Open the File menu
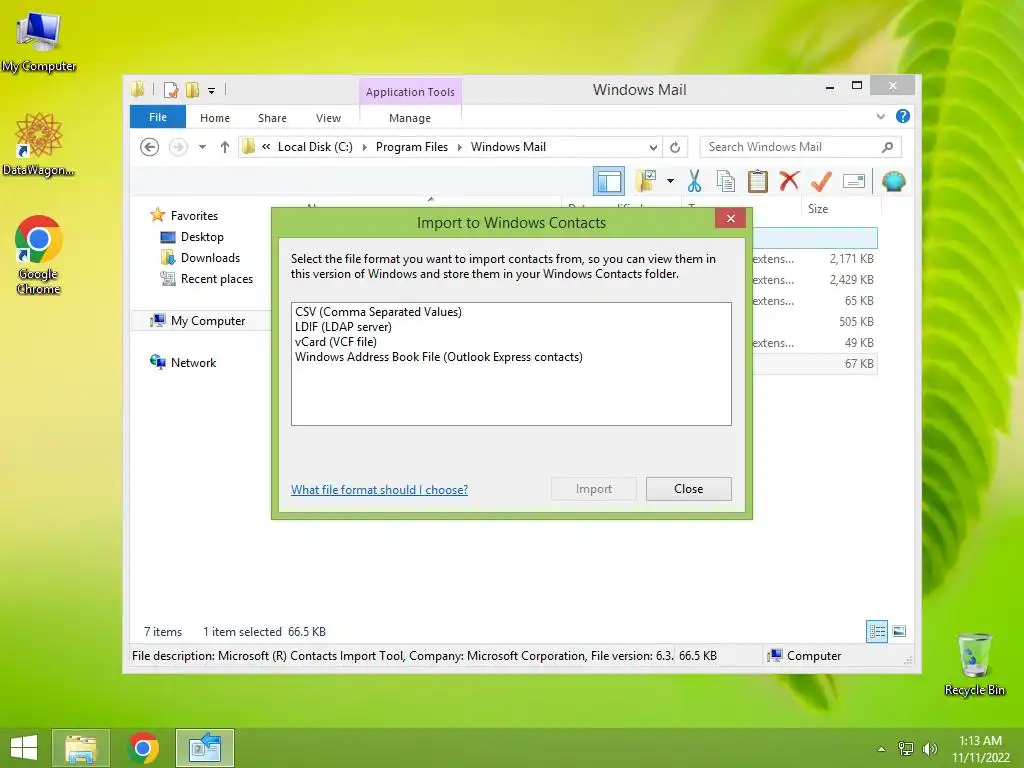 click(x=157, y=117)
